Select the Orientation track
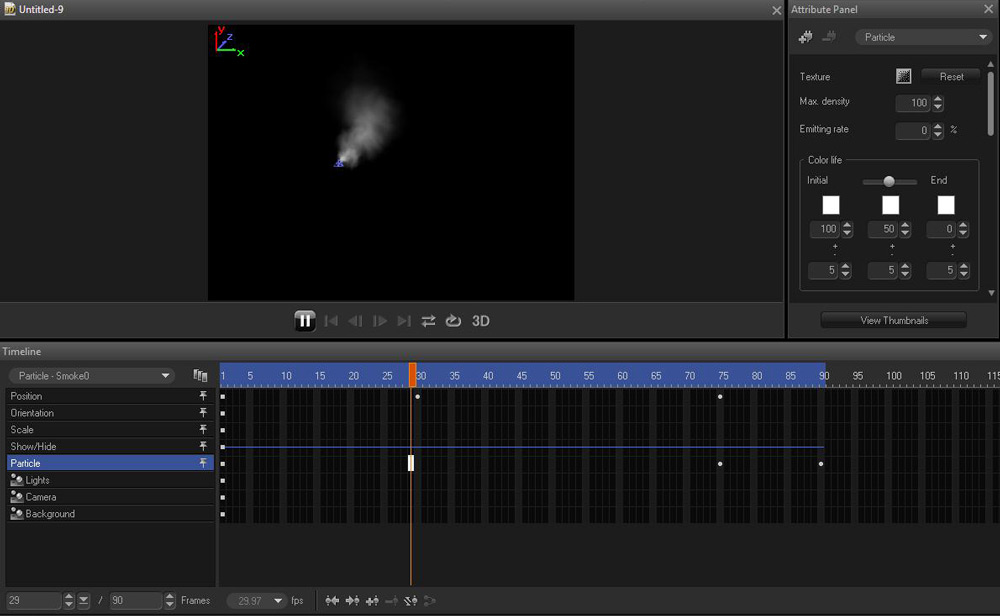The height and width of the screenshot is (616, 1000). point(110,413)
